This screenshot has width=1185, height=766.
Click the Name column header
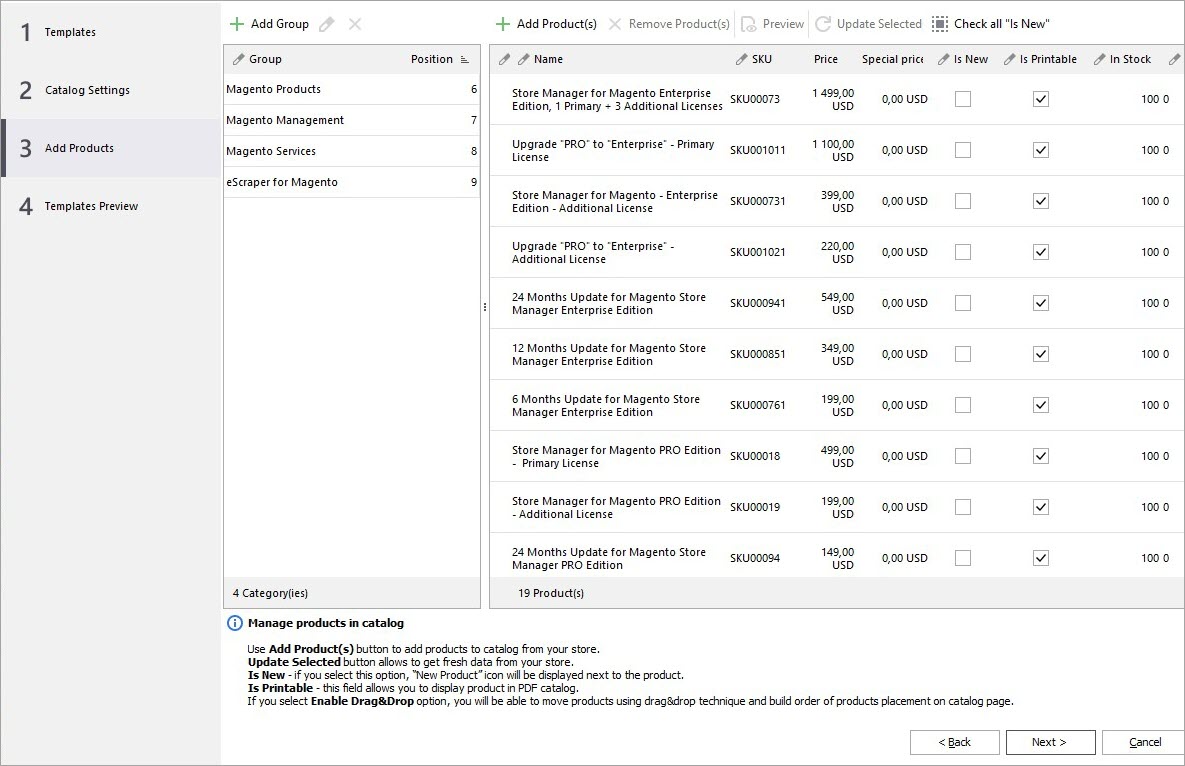(x=548, y=59)
